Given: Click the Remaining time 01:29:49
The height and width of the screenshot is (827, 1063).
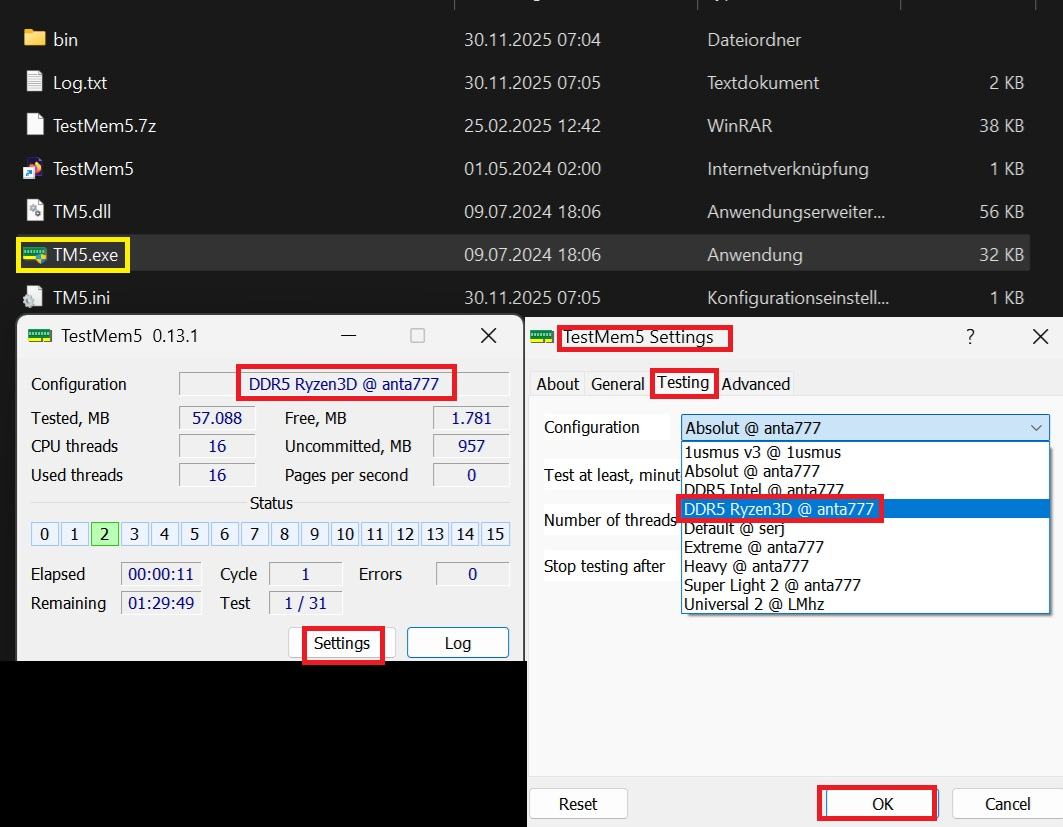Looking at the screenshot, I should [161, 603].
